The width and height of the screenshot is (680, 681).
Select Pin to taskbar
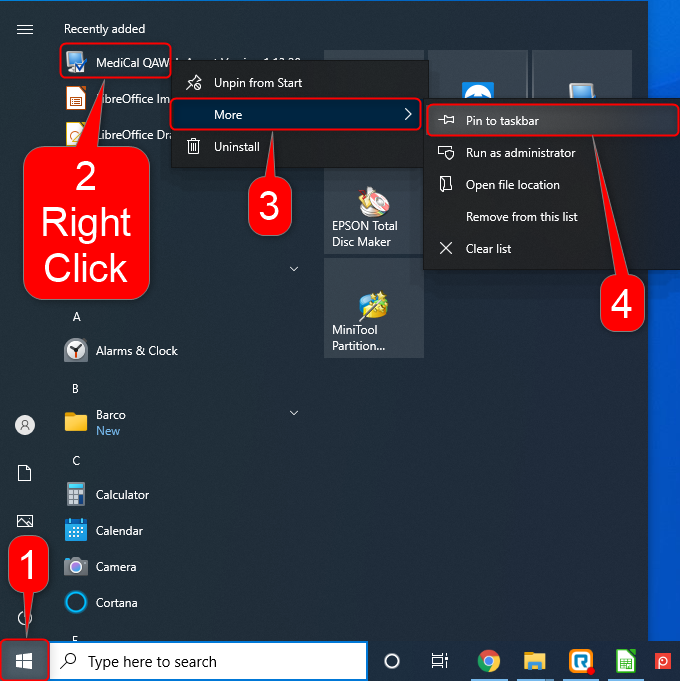click(551, 121)
